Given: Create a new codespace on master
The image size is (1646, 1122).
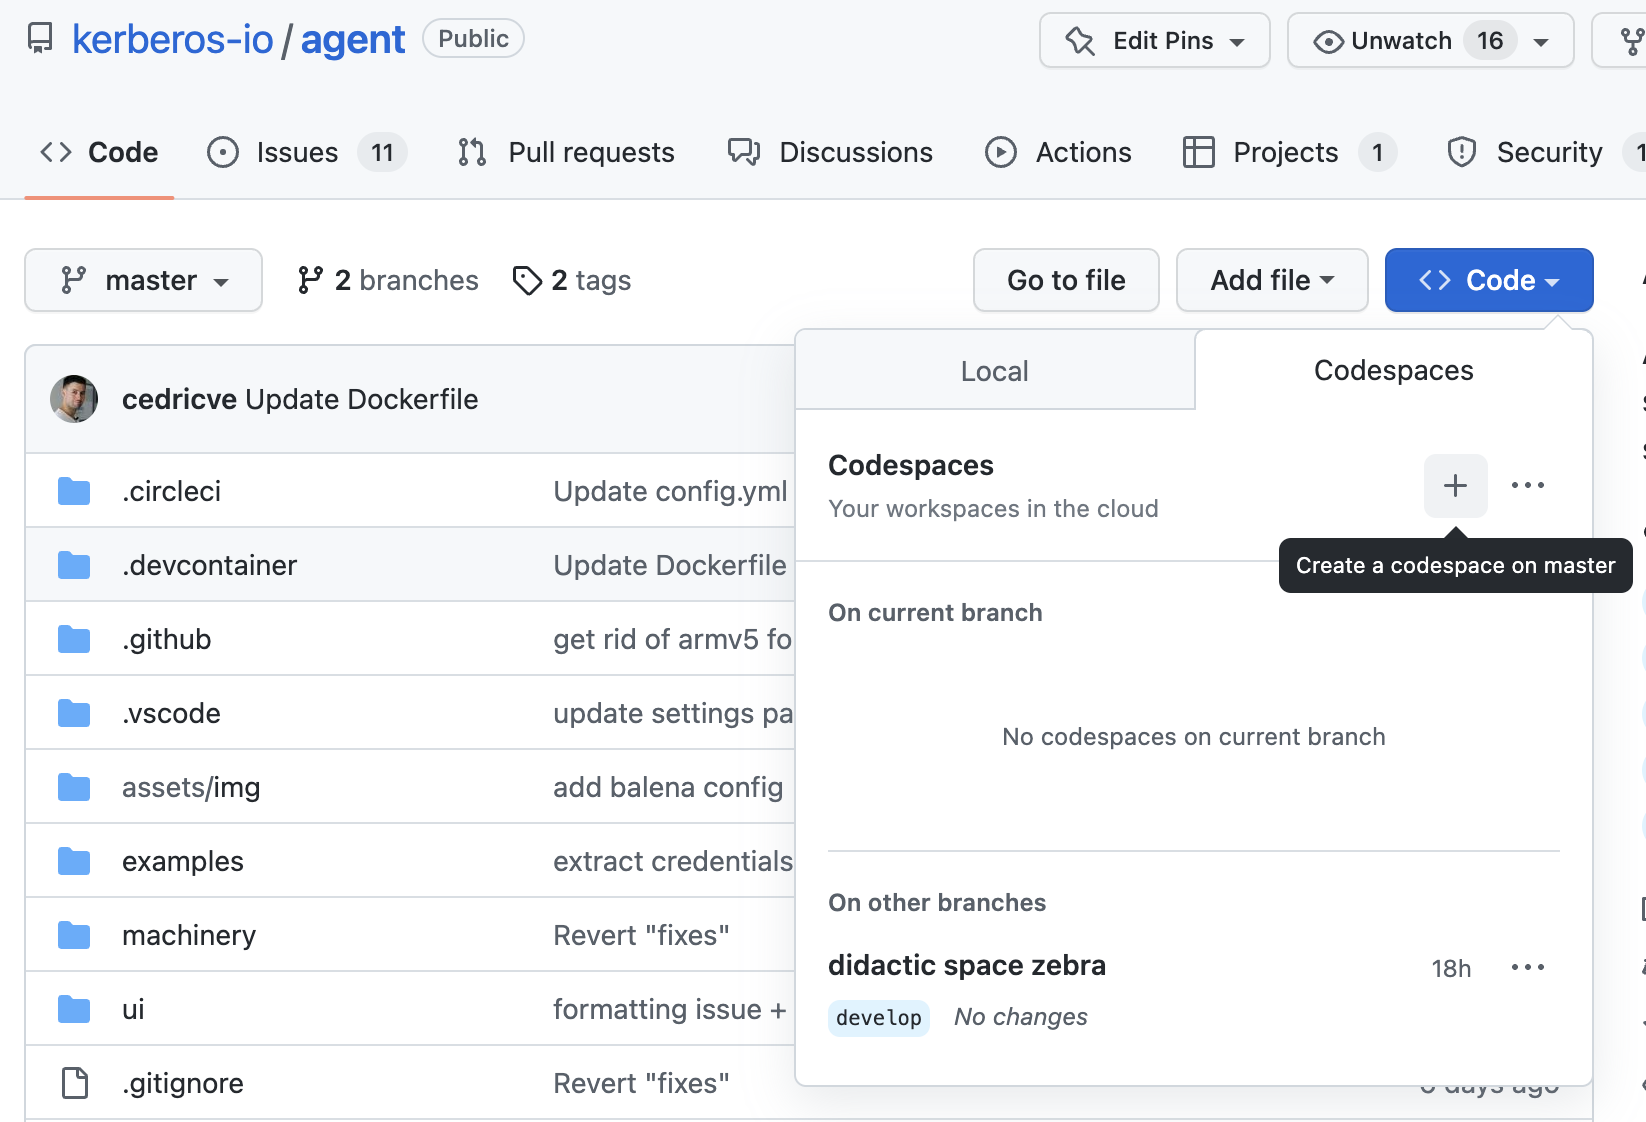Looking at the screenshot, I should 1455,486.
